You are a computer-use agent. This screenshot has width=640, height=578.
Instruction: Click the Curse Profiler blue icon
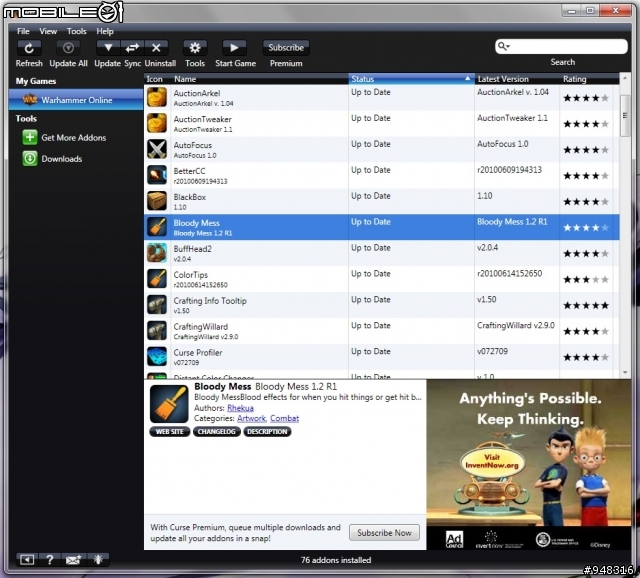pos(157,356)
